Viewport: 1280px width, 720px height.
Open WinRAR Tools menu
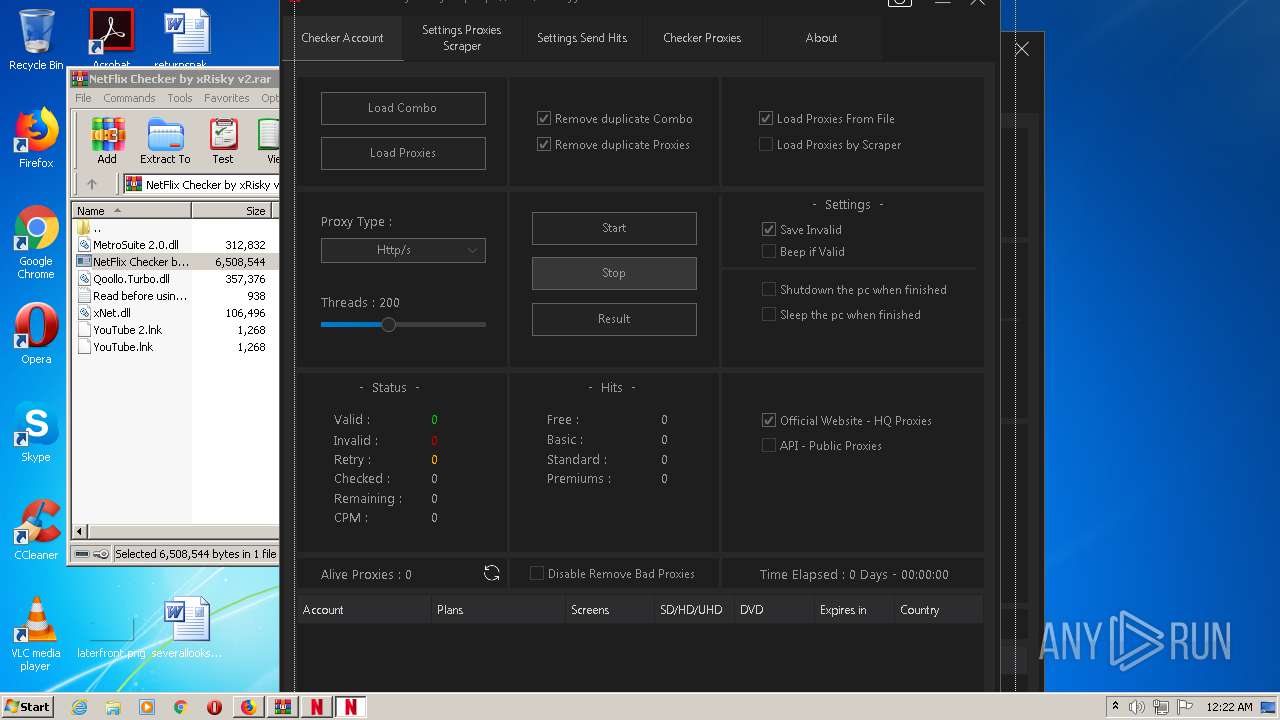pyautogui.click(x=180, y=98)
